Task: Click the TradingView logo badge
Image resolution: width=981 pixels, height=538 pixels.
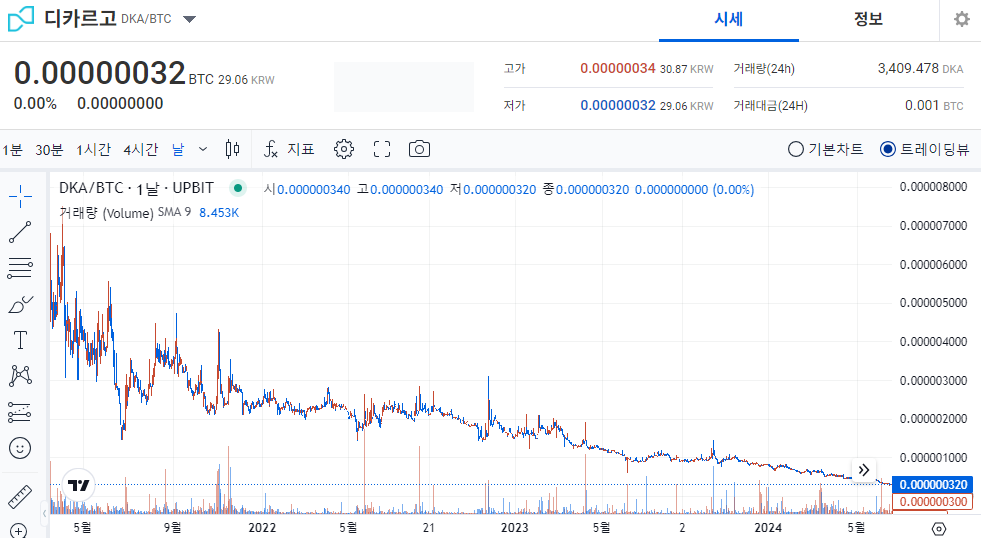Action: click(x=79, y=485)
